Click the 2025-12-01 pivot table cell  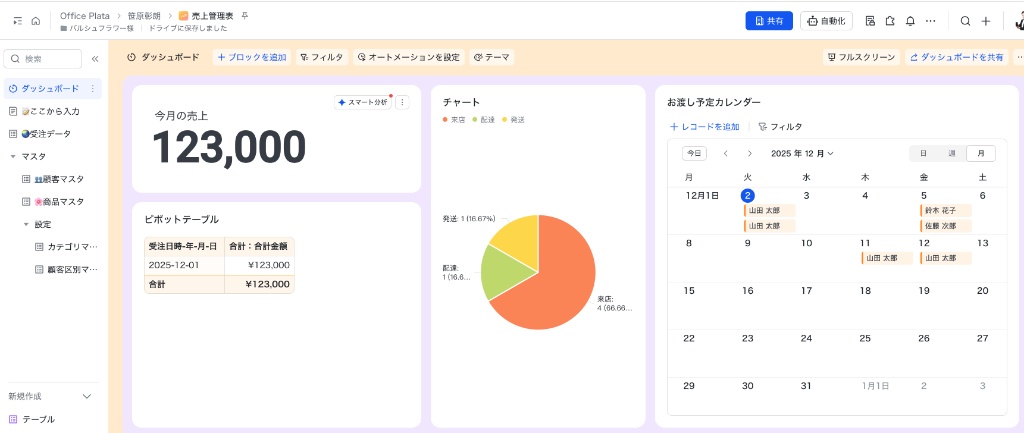(x=184, y=265)
